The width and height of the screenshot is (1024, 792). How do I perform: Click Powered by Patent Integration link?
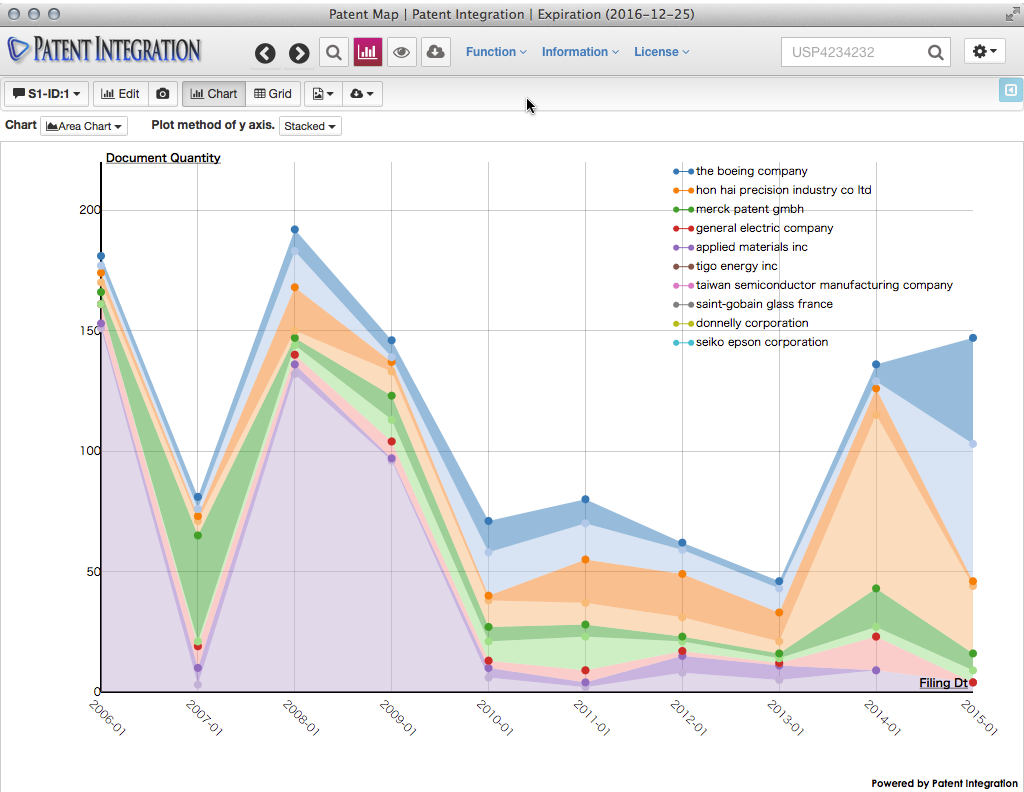(x=944, y=783)
